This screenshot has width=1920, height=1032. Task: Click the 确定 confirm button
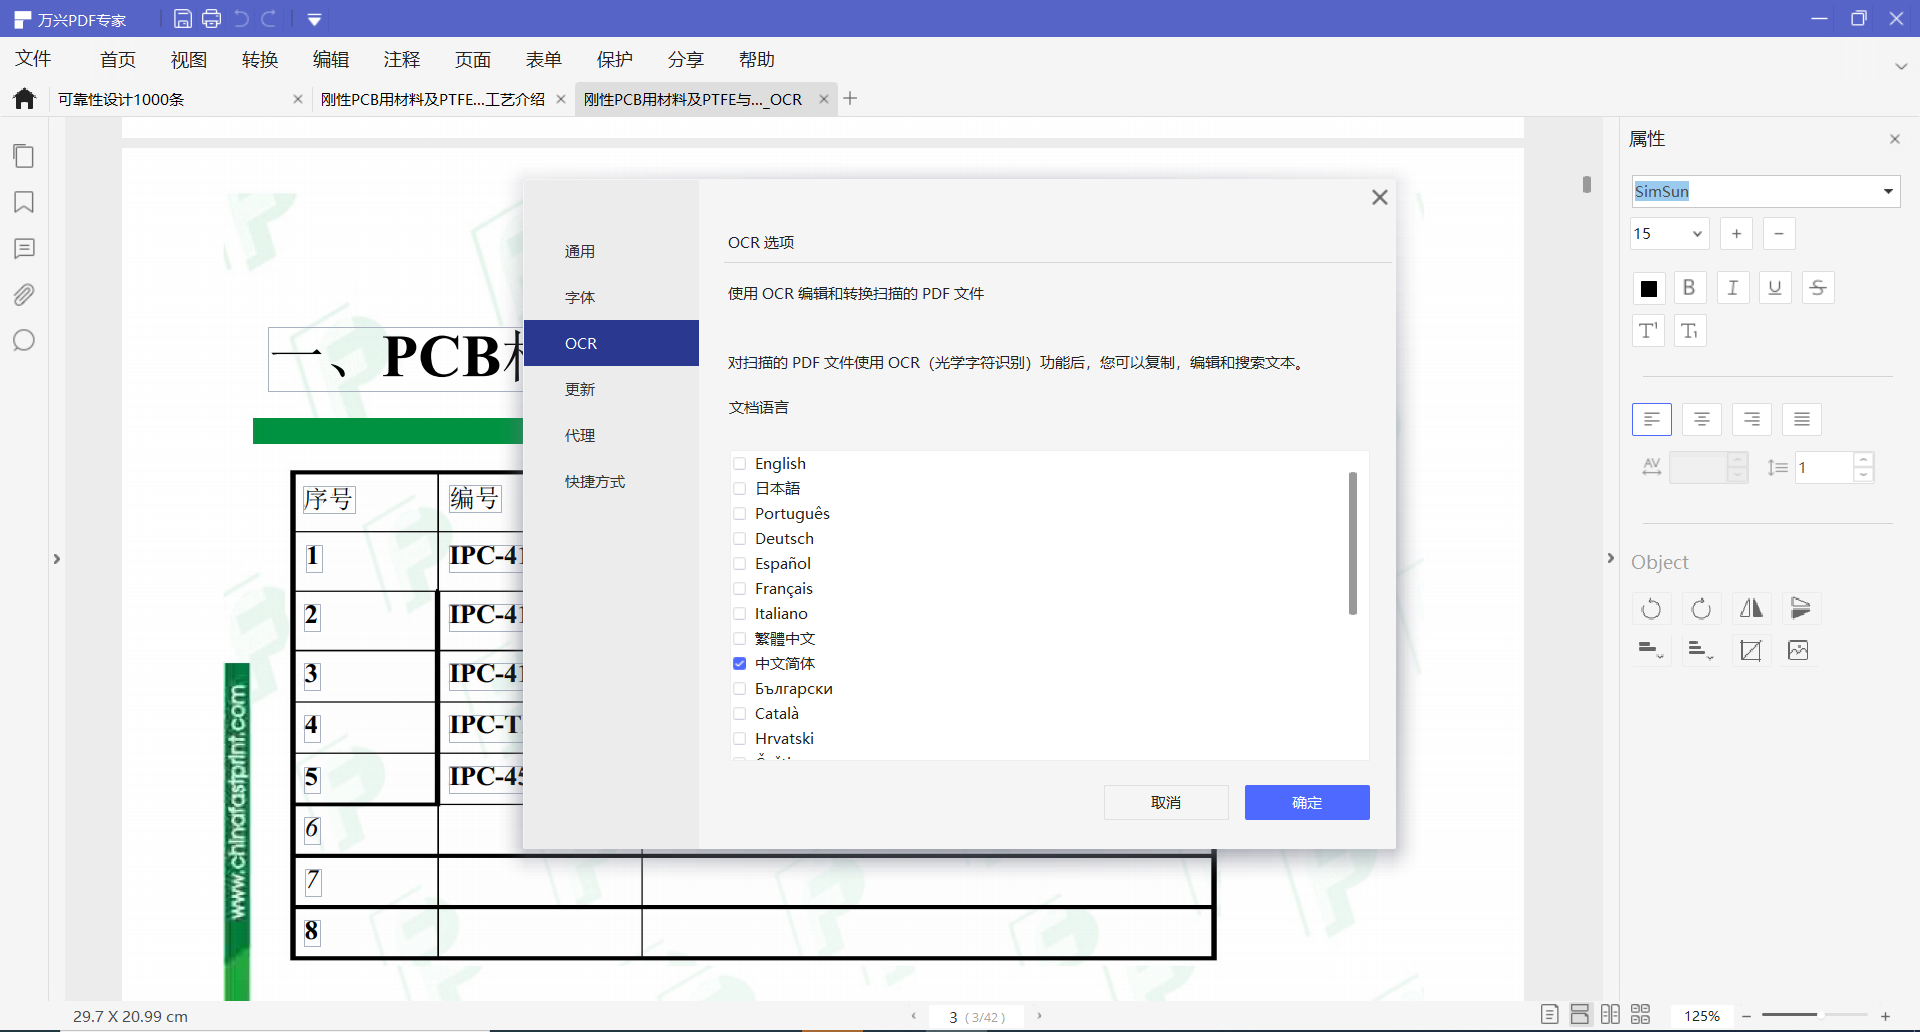click(1307, 802)
